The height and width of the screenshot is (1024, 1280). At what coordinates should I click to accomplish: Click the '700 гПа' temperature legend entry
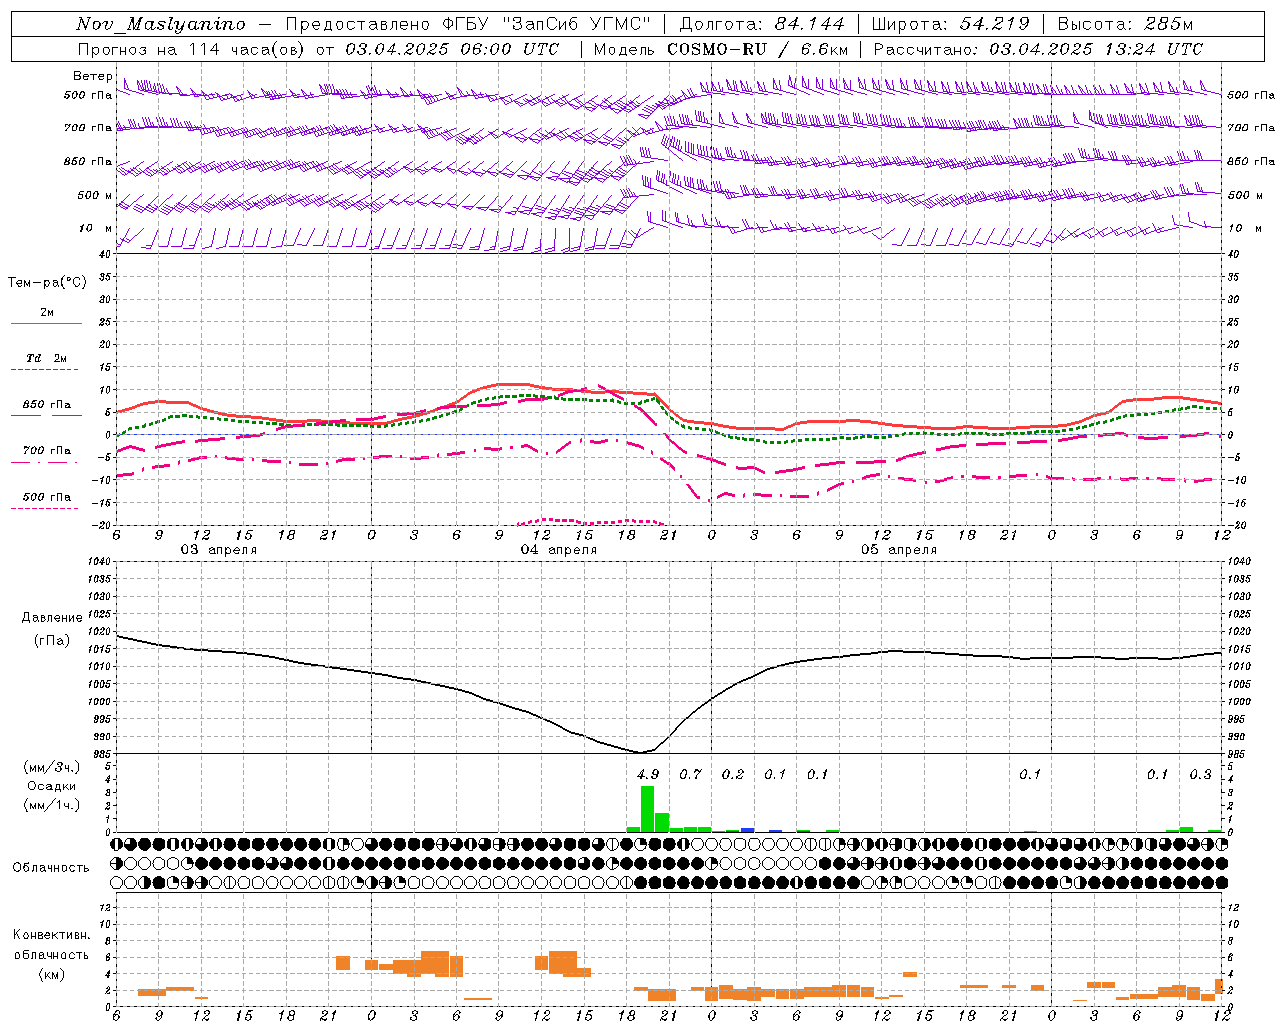[x=47, y=450]
